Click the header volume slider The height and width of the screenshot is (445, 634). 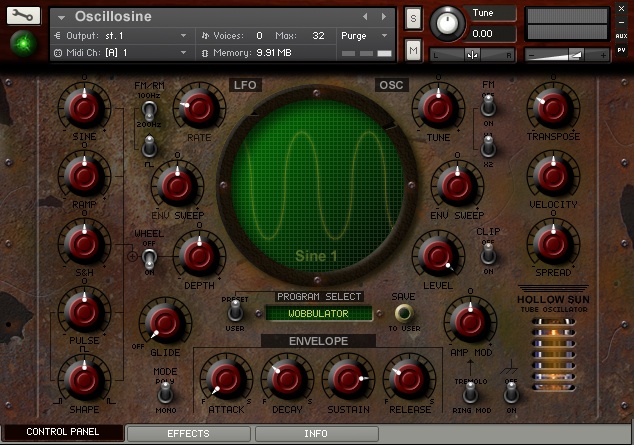click(x=567, y=55)
